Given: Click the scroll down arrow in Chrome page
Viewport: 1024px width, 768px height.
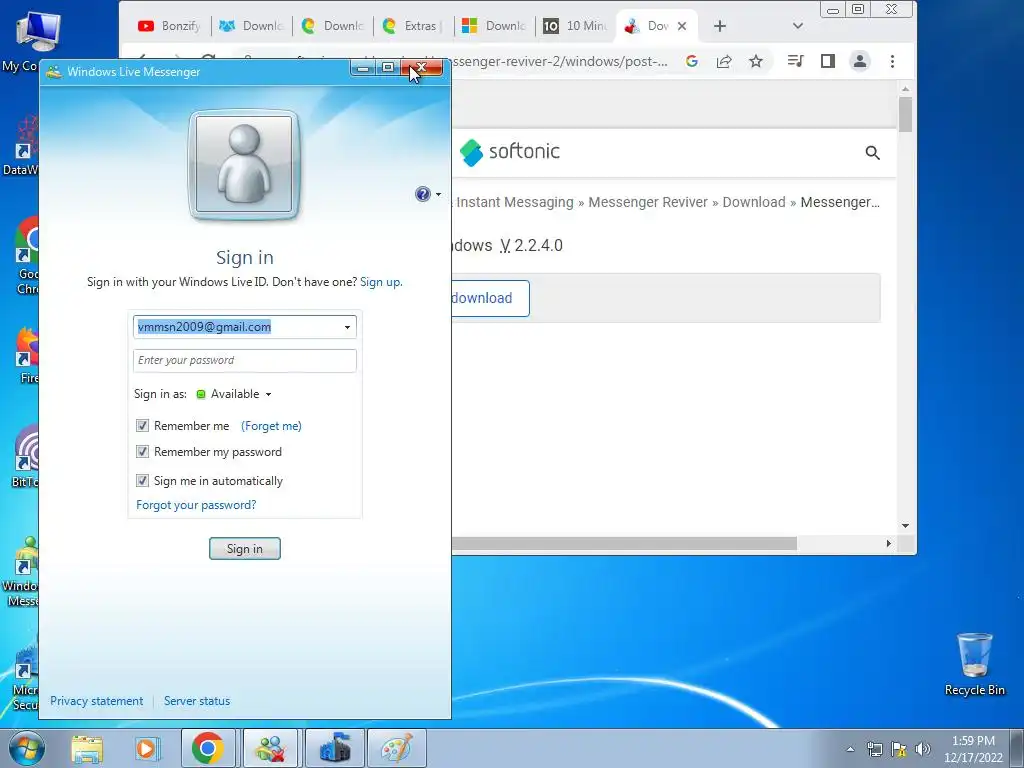Looking at the screenshot, I should 905,526.
